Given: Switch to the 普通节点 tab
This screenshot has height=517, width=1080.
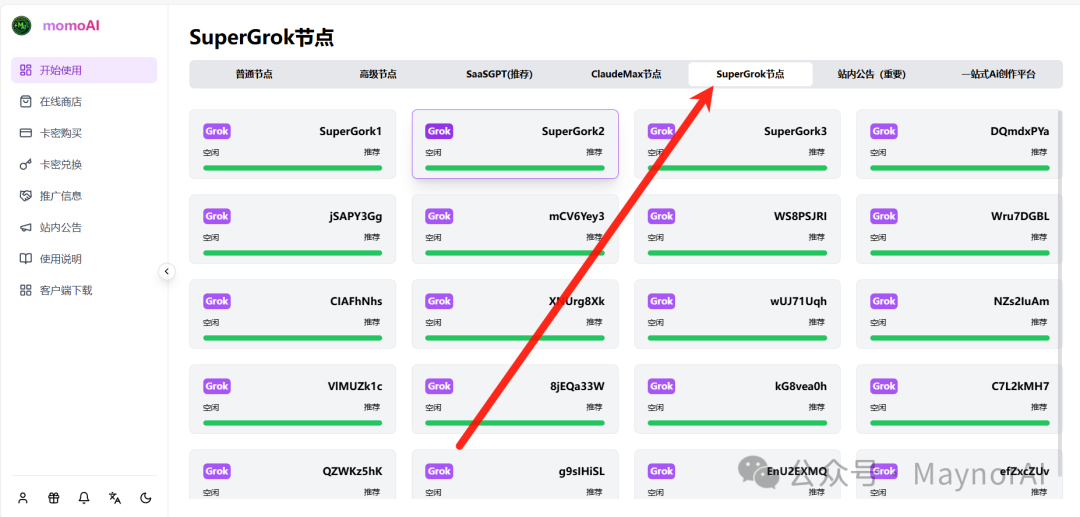Looking at the screenshot, I should [x=253, y=74].
